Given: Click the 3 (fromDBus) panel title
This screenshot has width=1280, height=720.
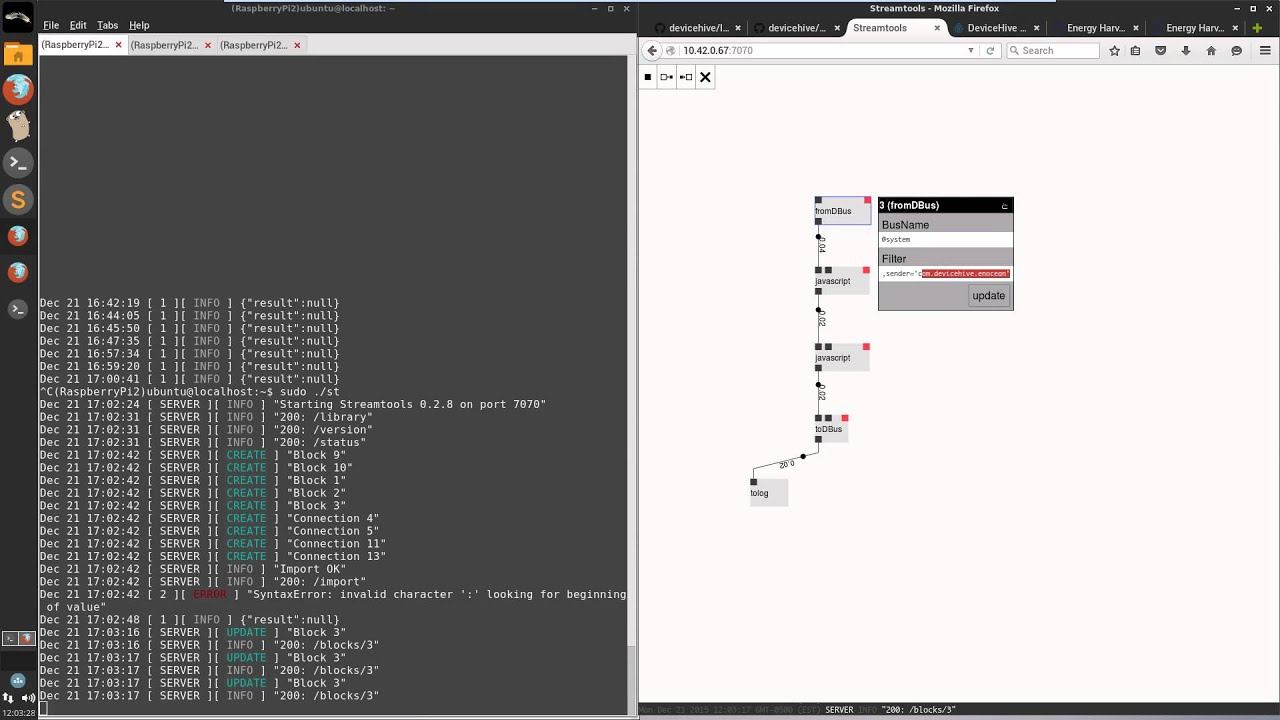Looking at the screenshot, I should [x=909, y=206].
